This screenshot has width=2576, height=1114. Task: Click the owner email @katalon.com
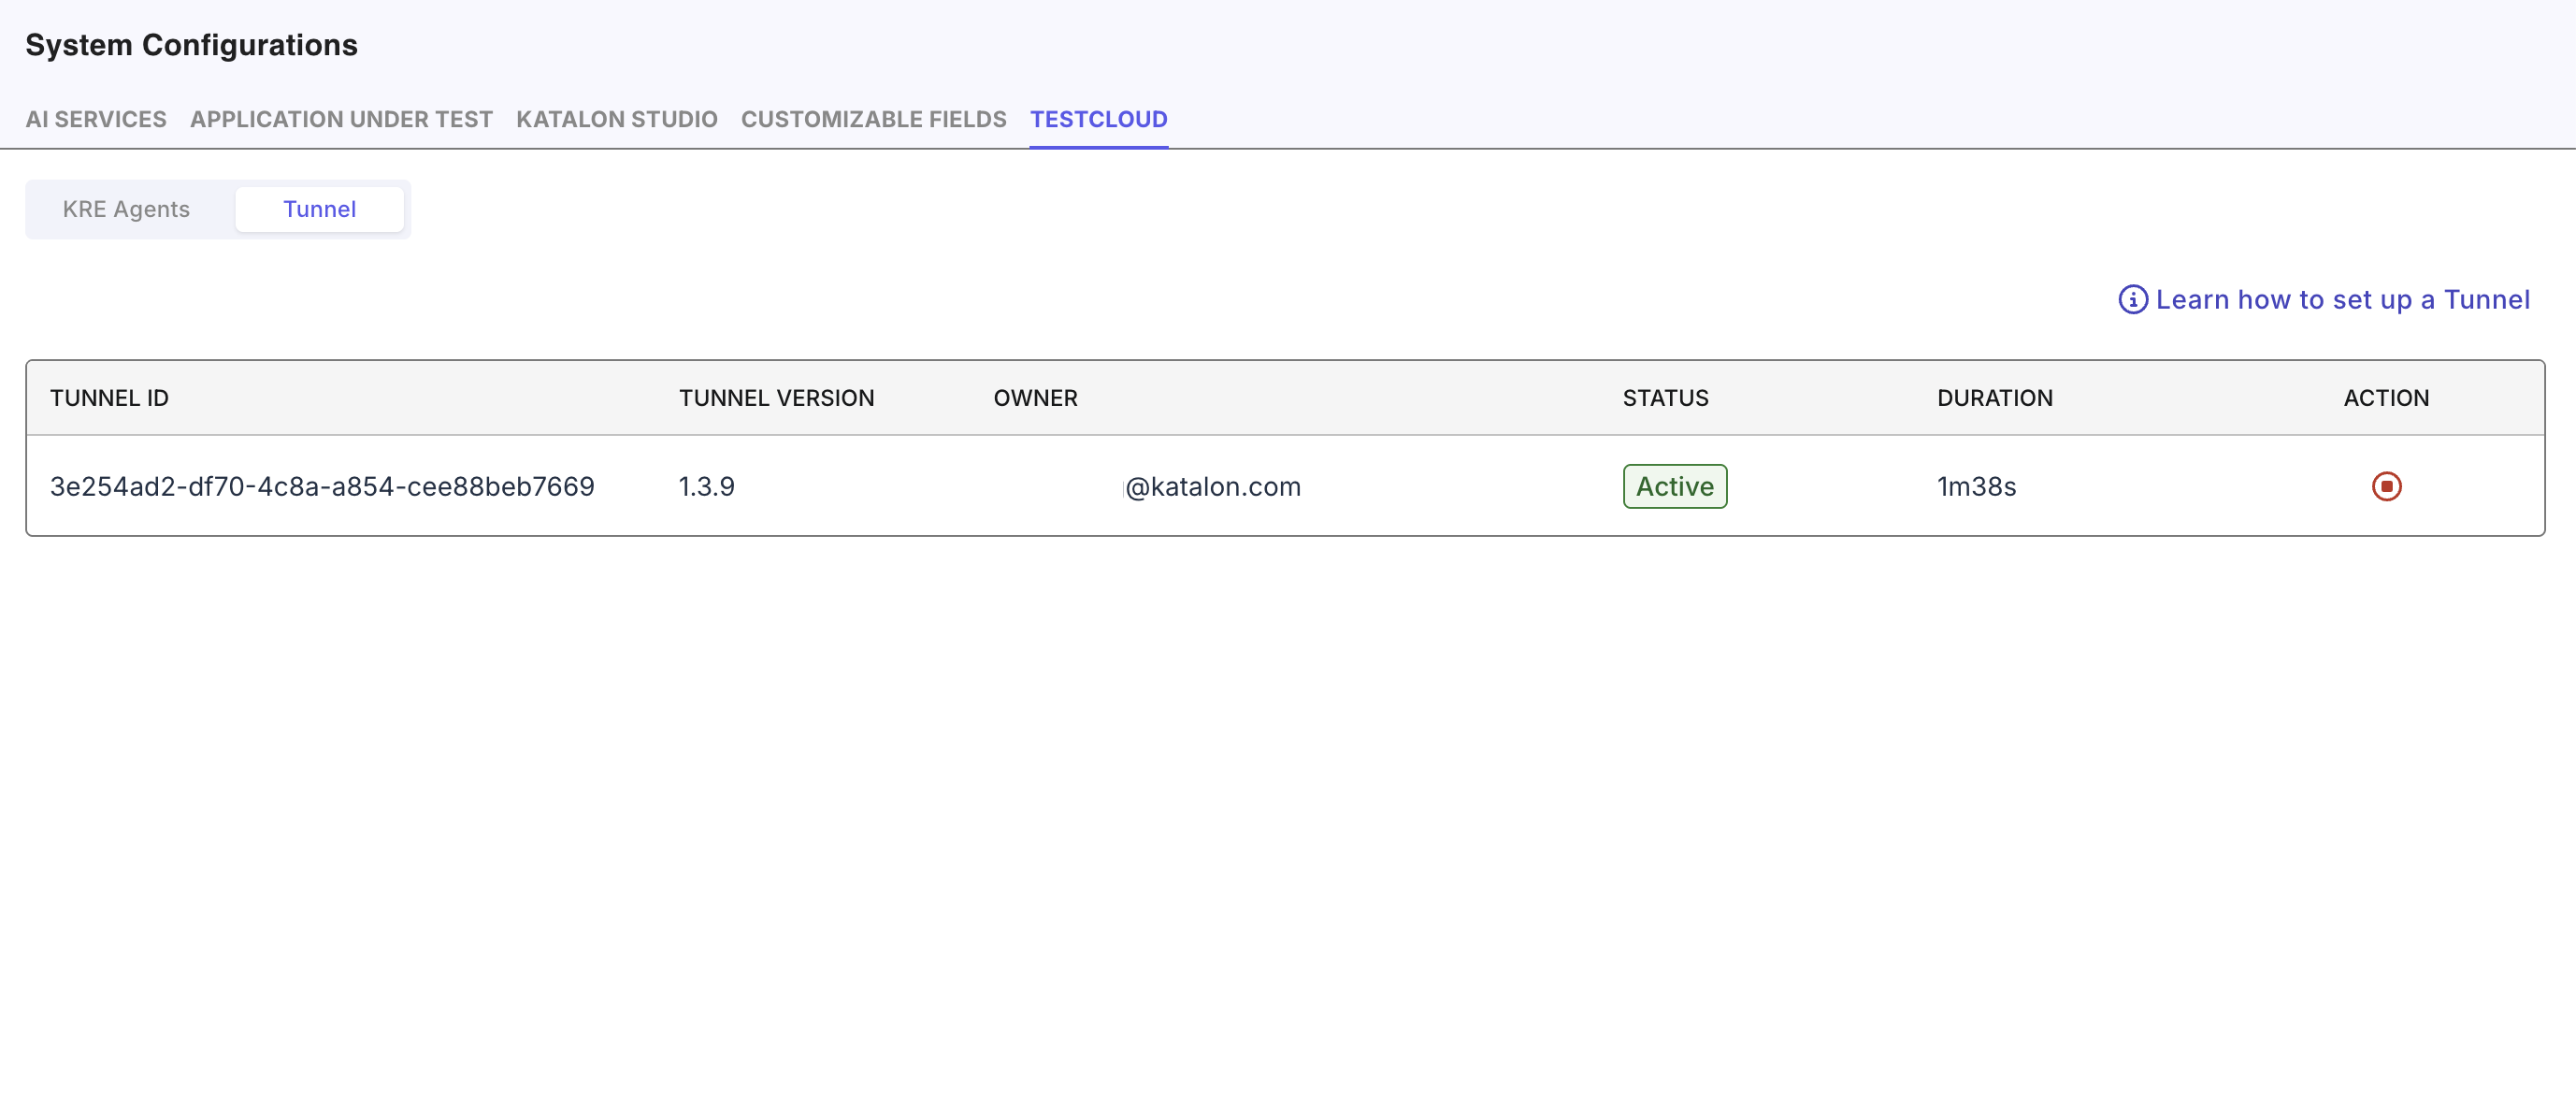[1212, 486]
